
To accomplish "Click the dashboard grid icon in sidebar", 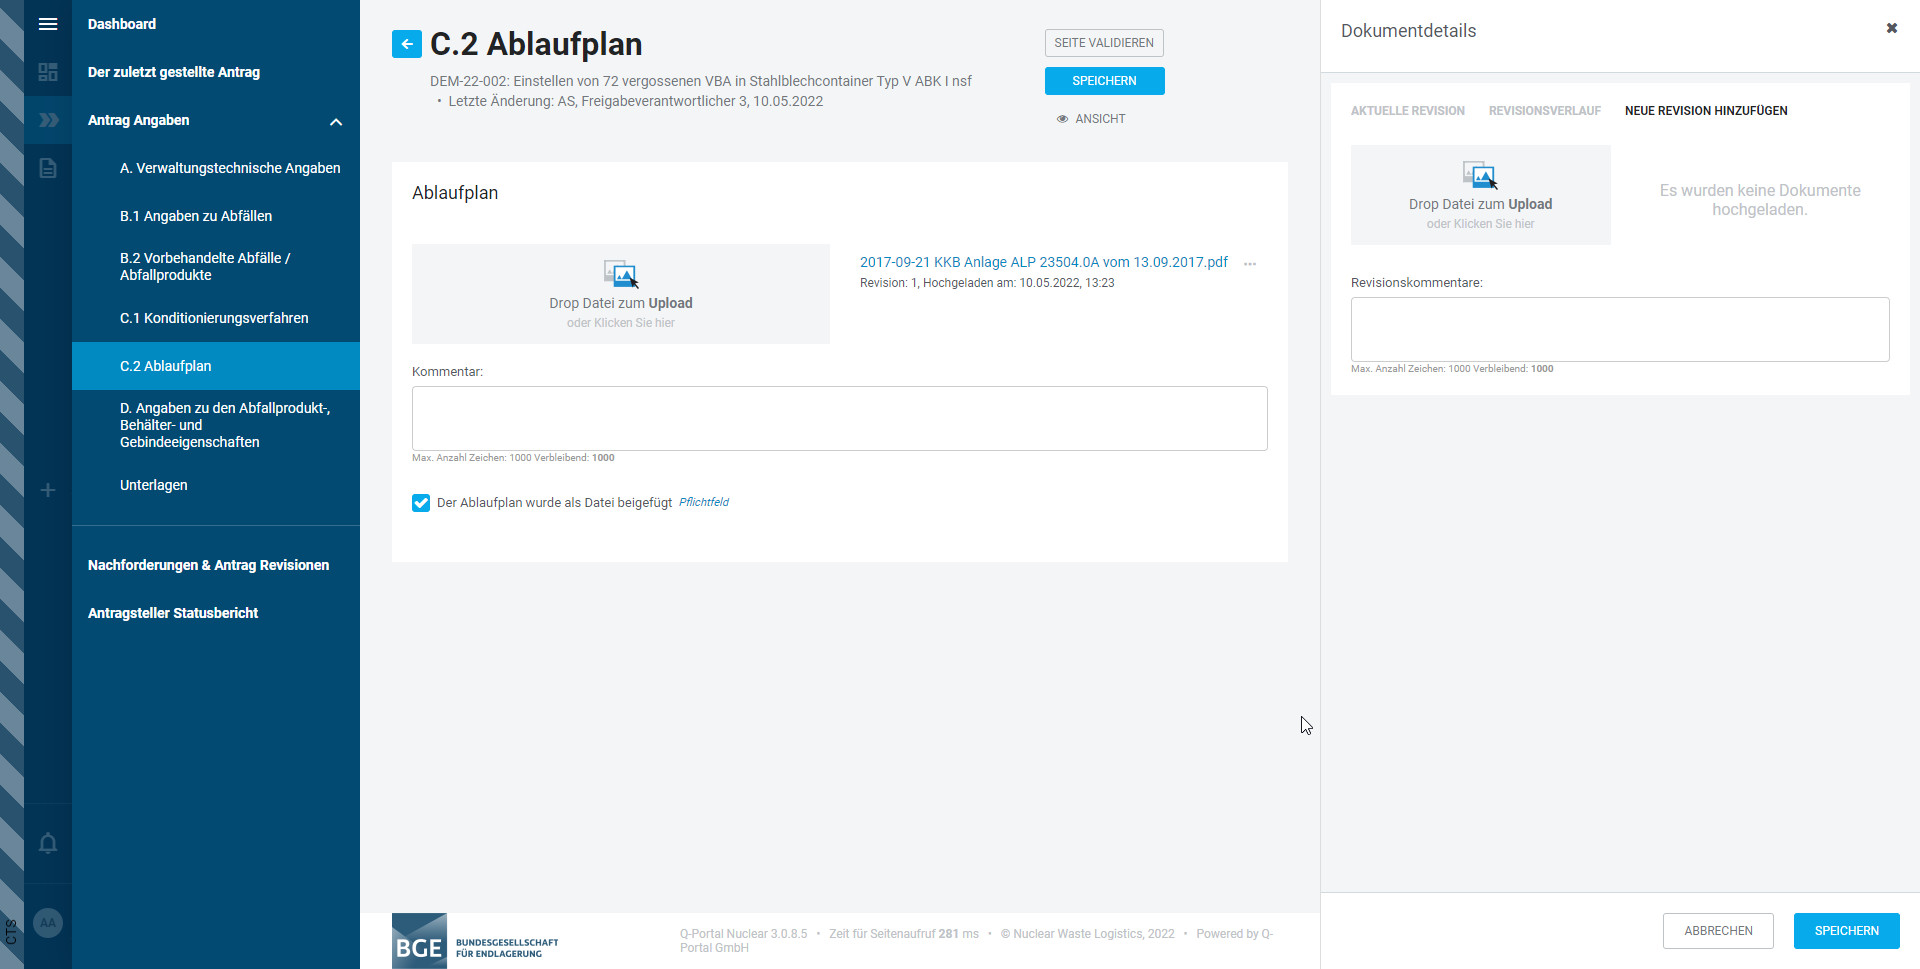I will (47, 72).
